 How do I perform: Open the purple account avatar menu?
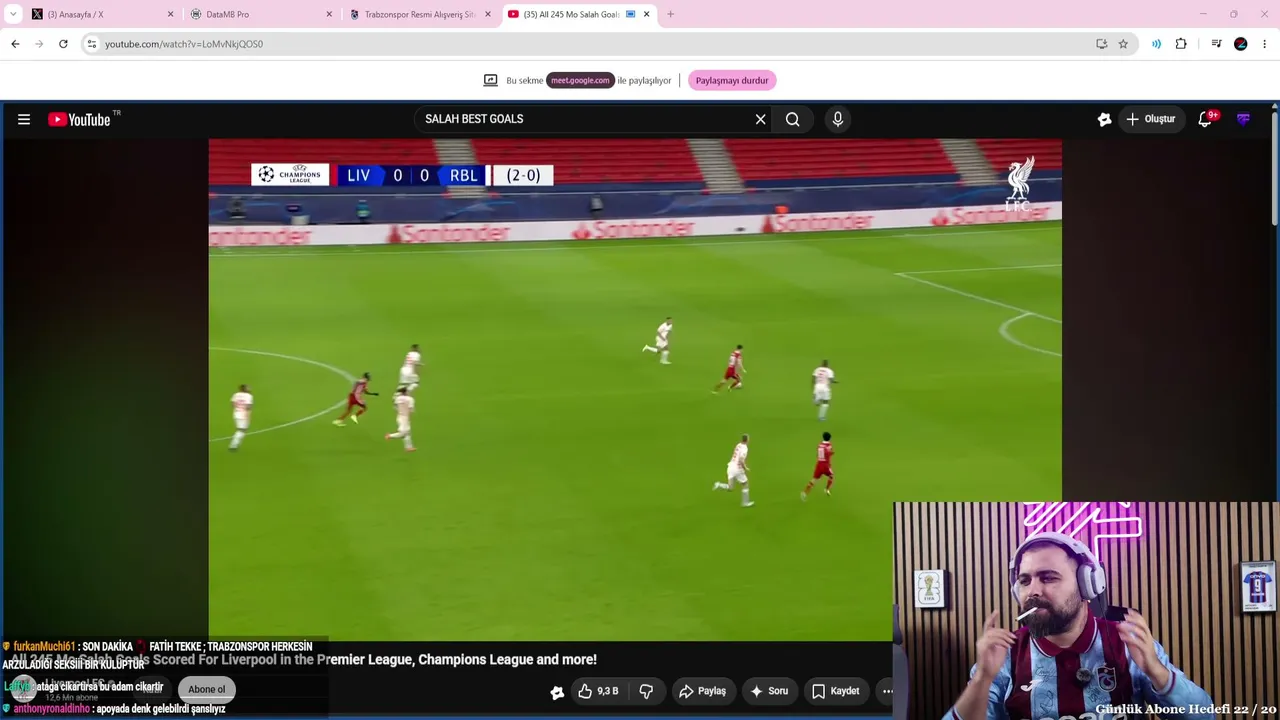tap(1243, 119)
